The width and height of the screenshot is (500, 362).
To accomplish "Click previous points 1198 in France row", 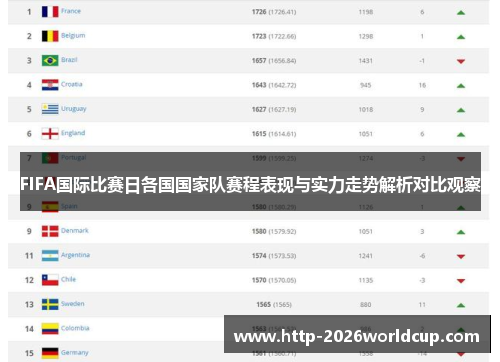I will coord(366,12).
